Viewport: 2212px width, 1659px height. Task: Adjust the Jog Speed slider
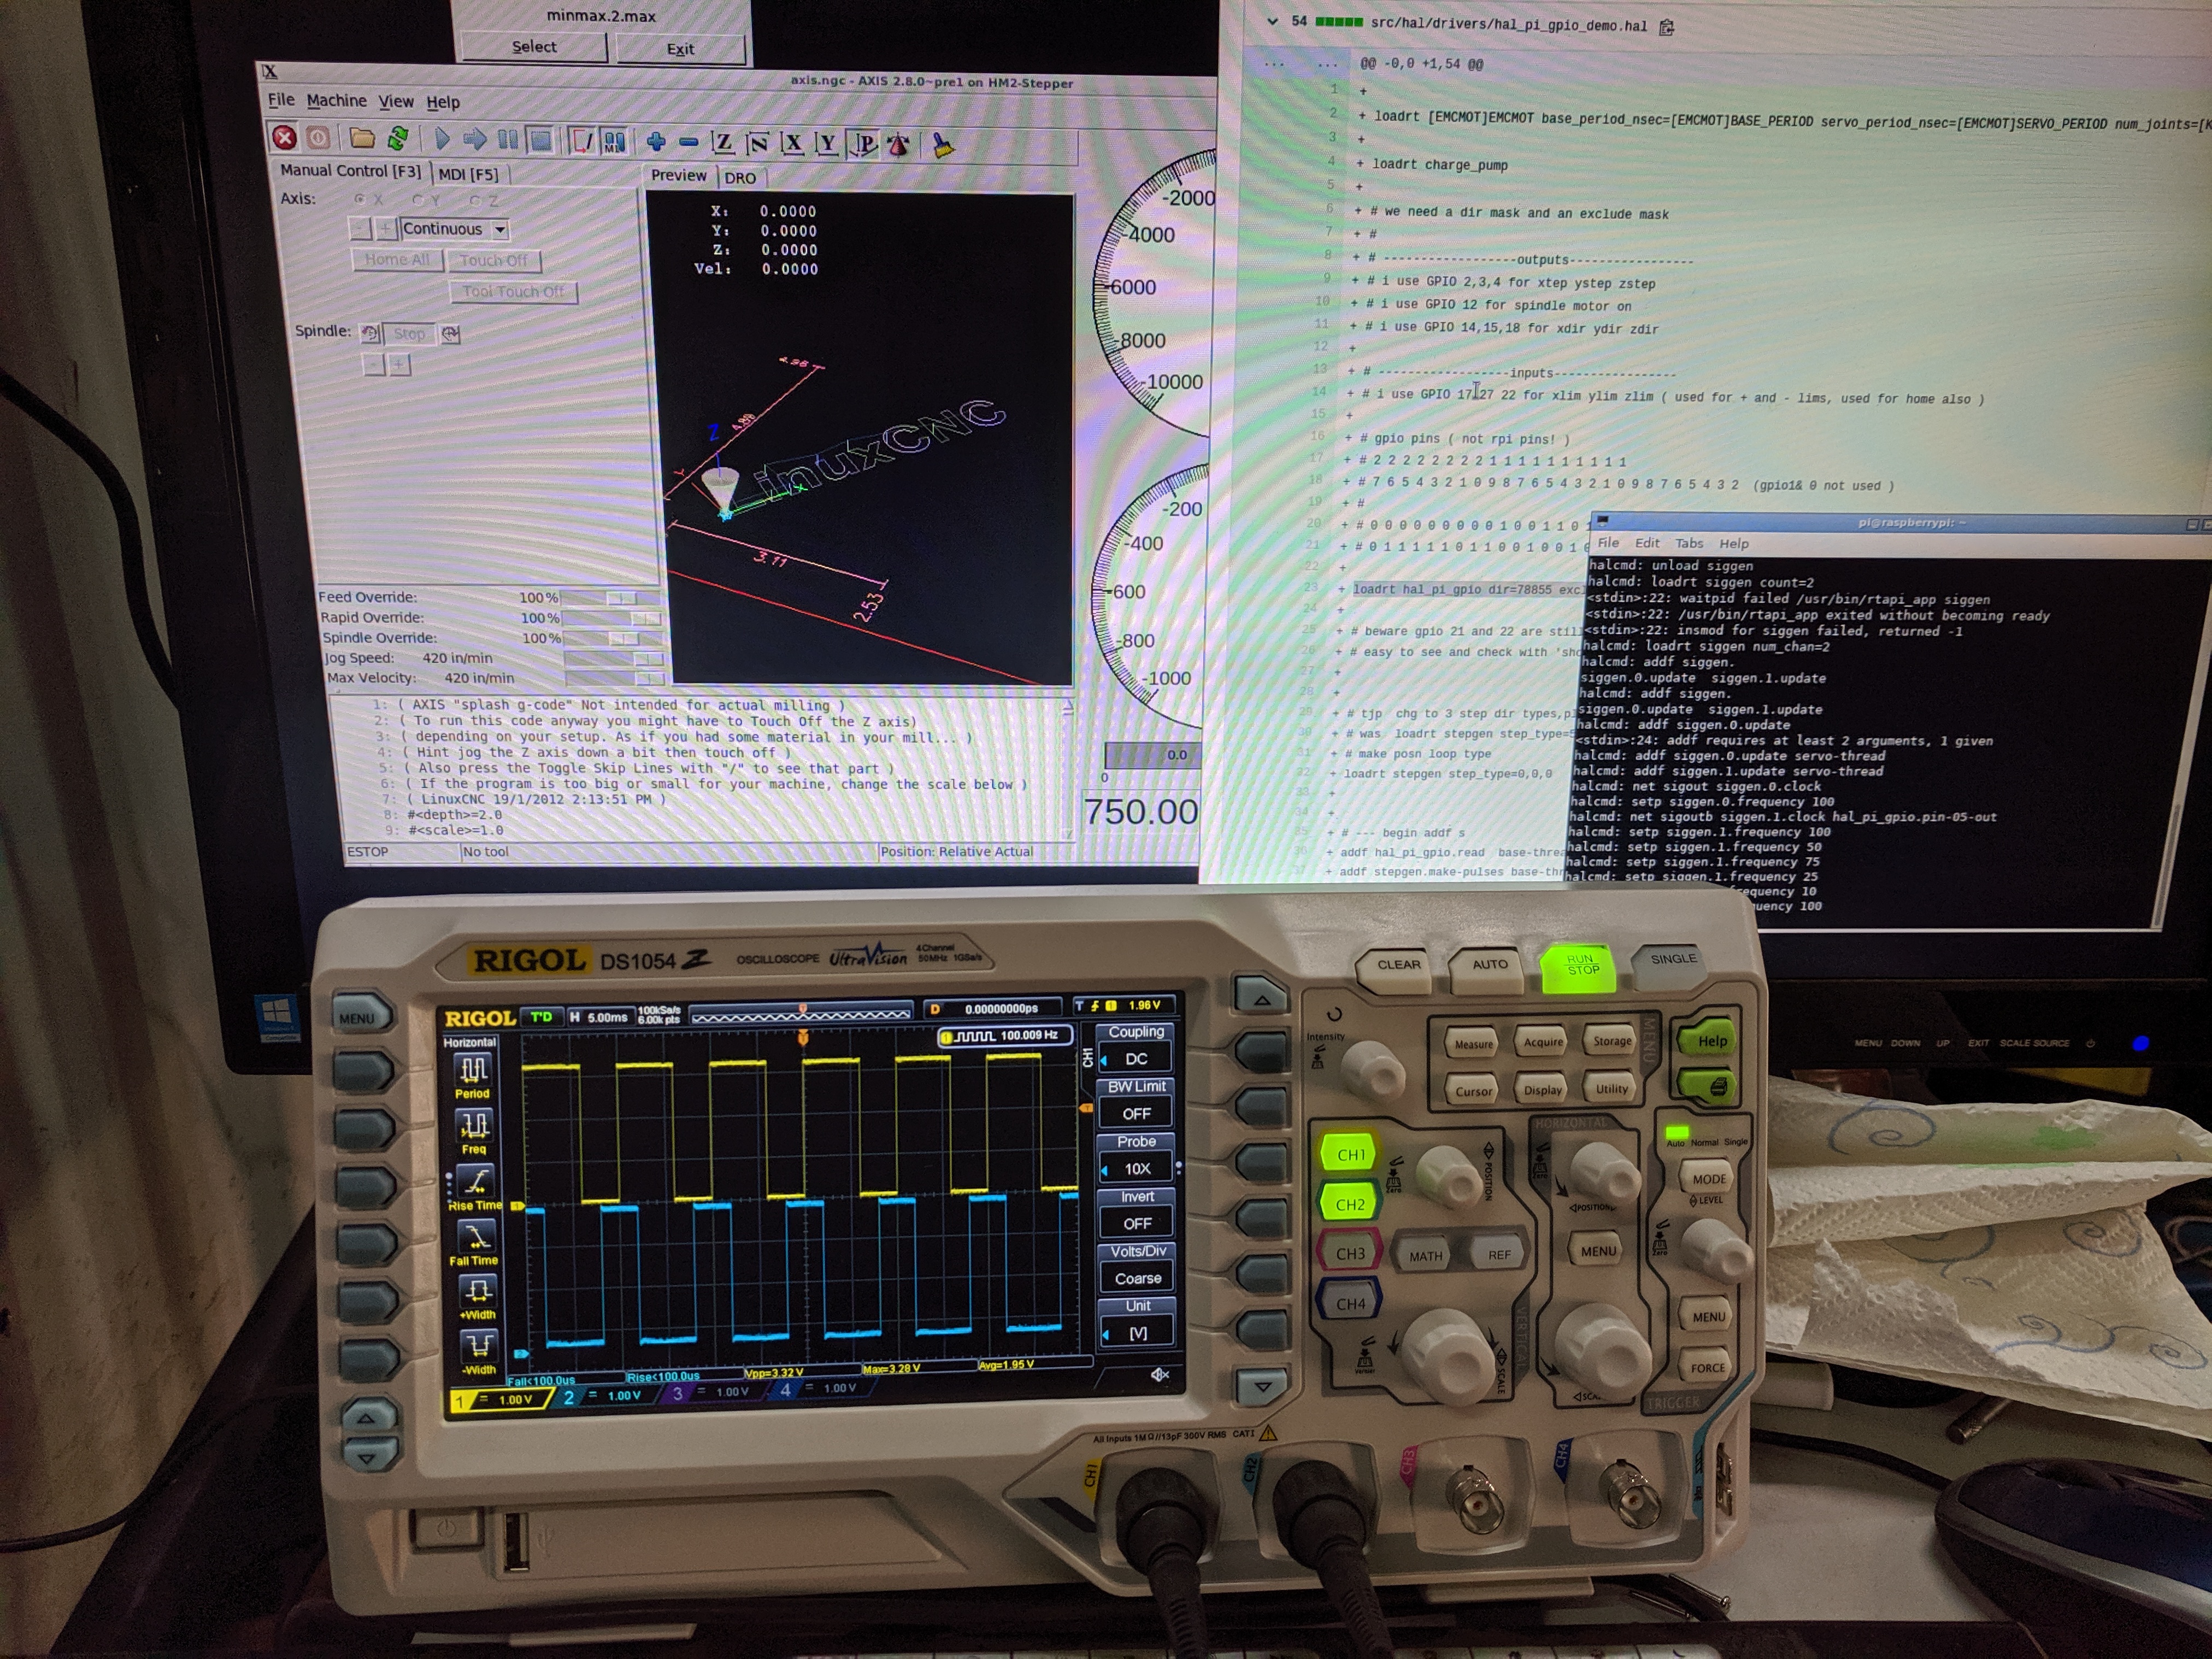pos(614,658)
